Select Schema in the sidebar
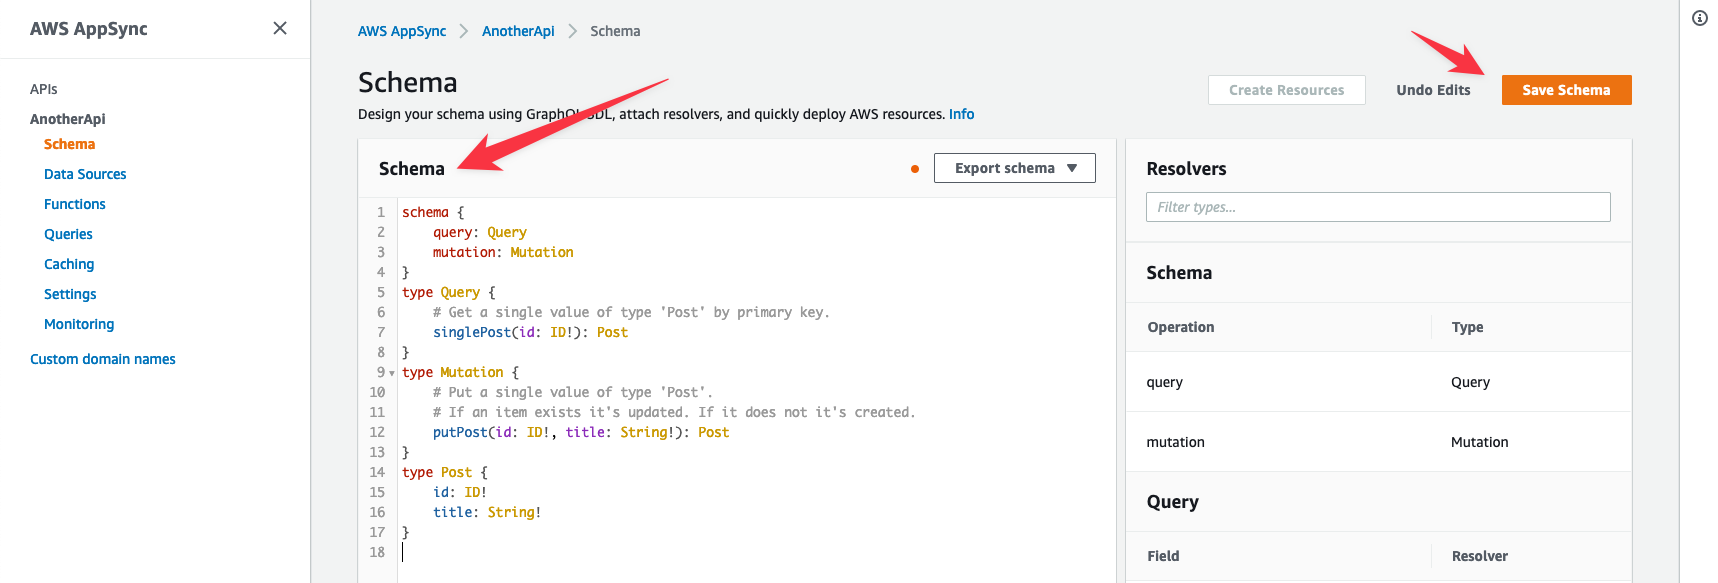Viewport: 1718px width, 583px height. tap(69, 144)
